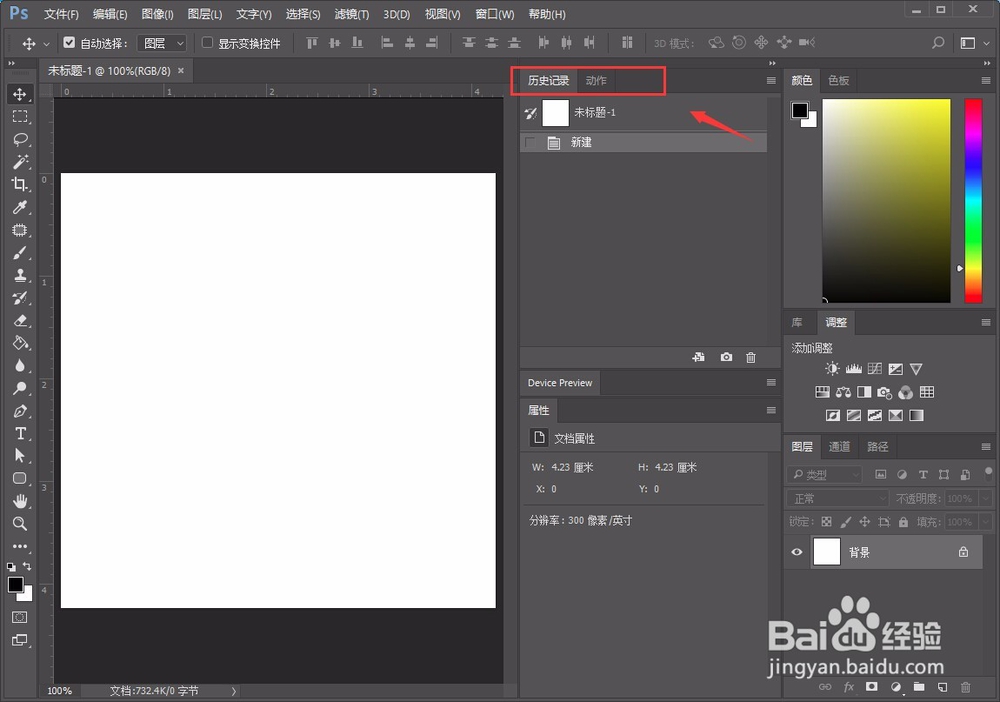Click the Edit Toolbar three-dots icon
Screen dimensions: 1000x702
[x=20, y=546]
